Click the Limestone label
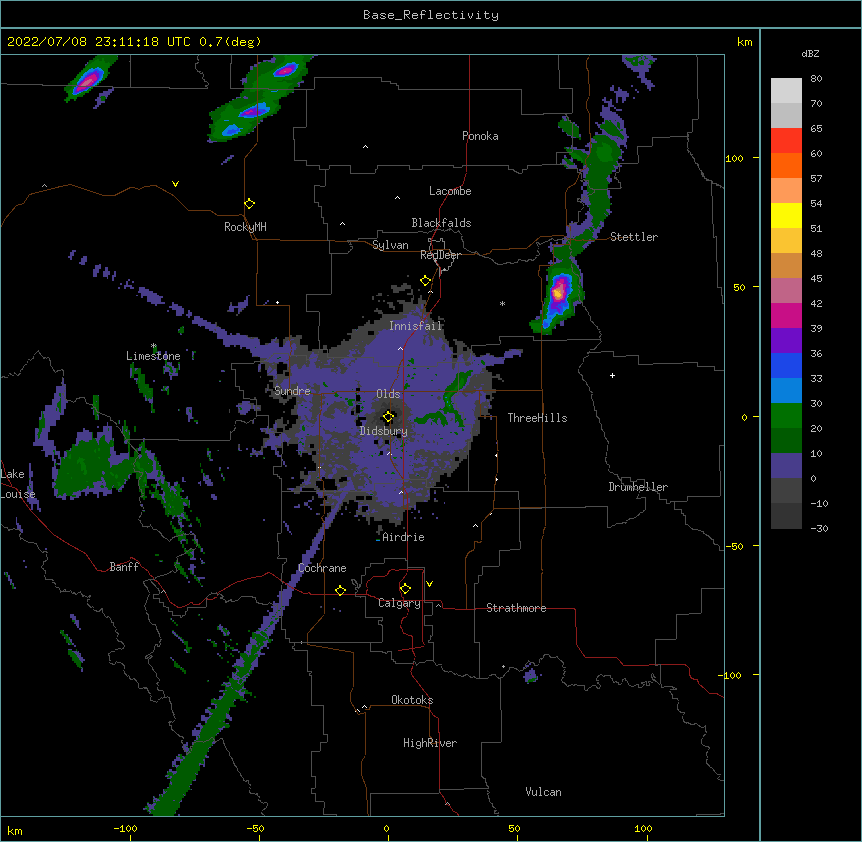Viewport: 862px width, 842px height. tap(153, 356)
